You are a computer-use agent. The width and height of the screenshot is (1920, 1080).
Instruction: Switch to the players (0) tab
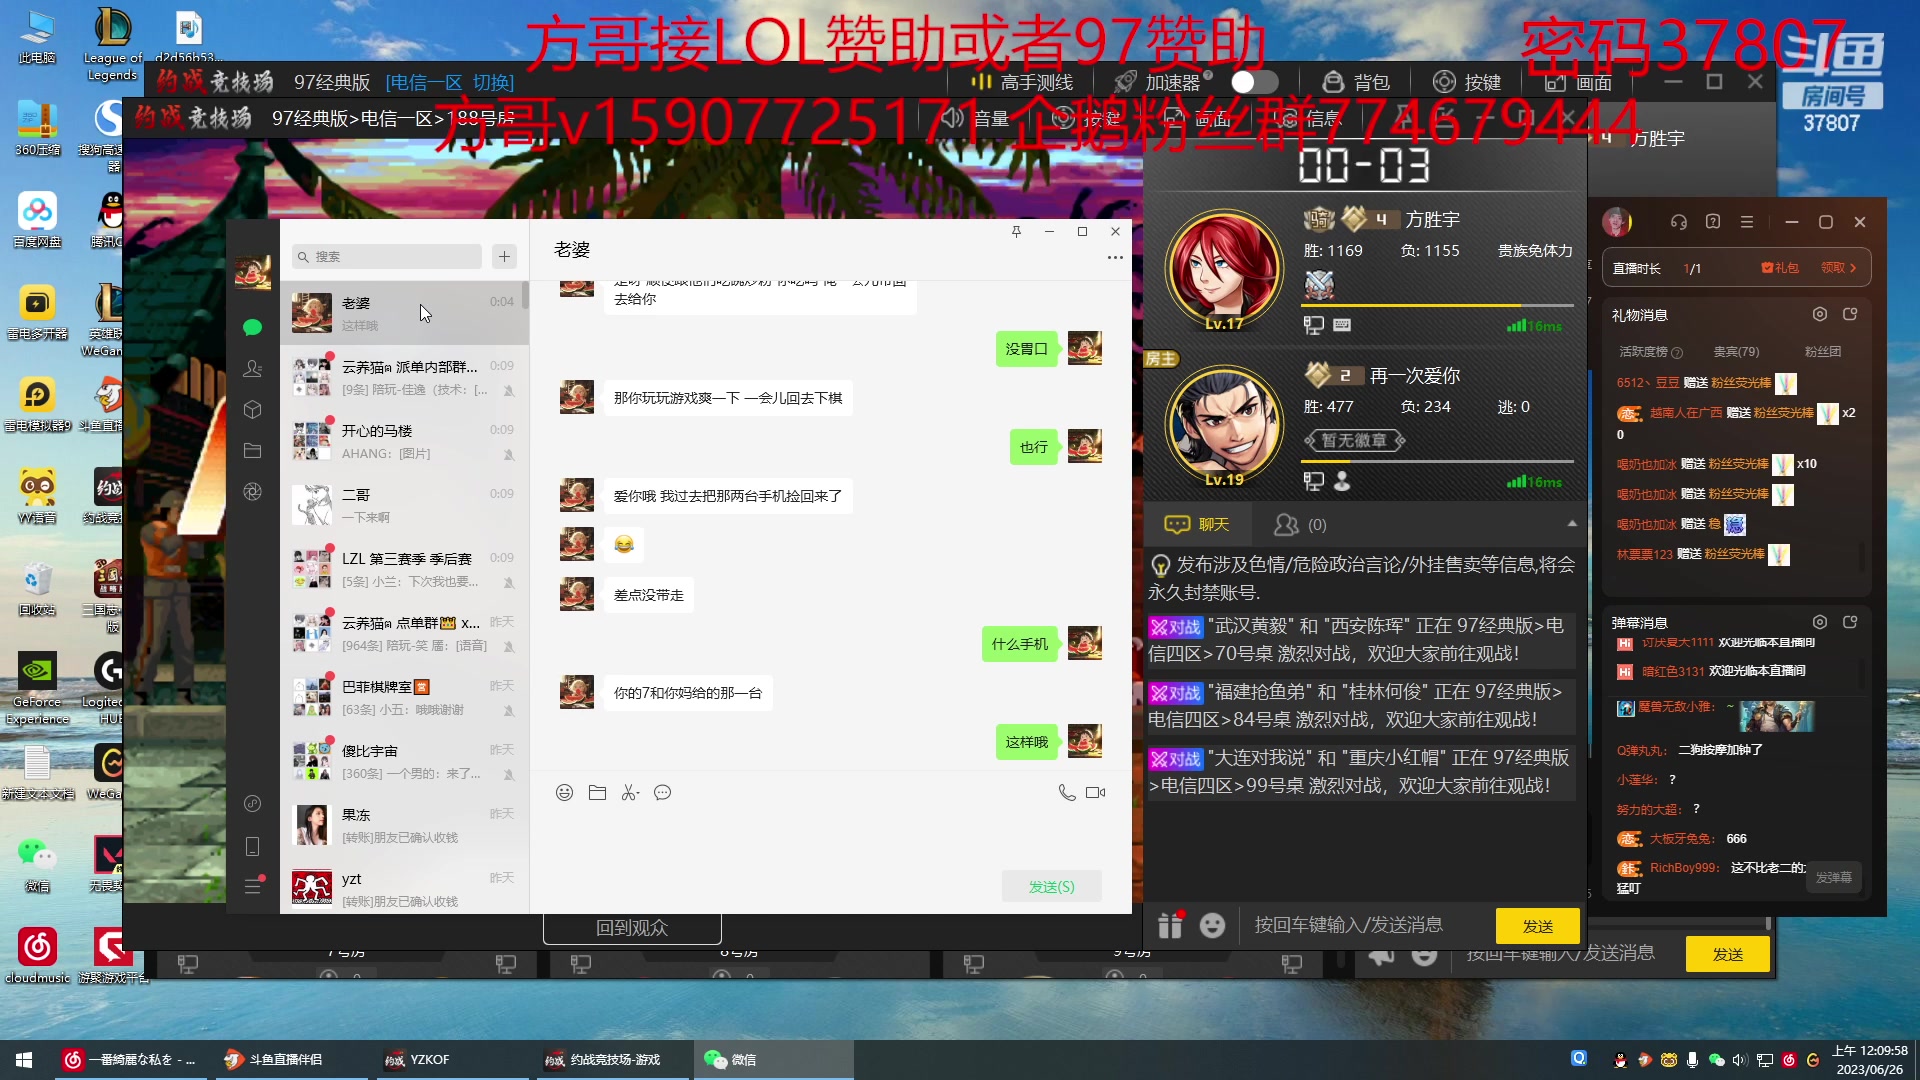coord(1300,524)
